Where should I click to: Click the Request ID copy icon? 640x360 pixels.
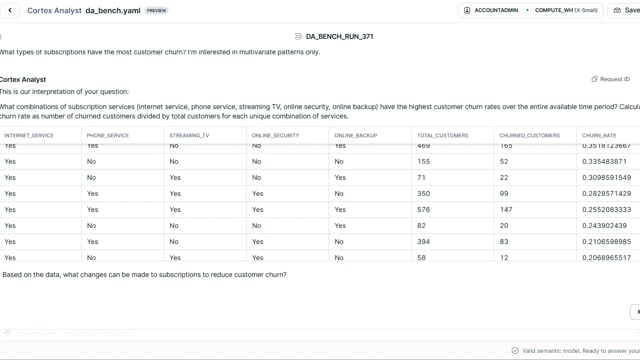(594, 79)
